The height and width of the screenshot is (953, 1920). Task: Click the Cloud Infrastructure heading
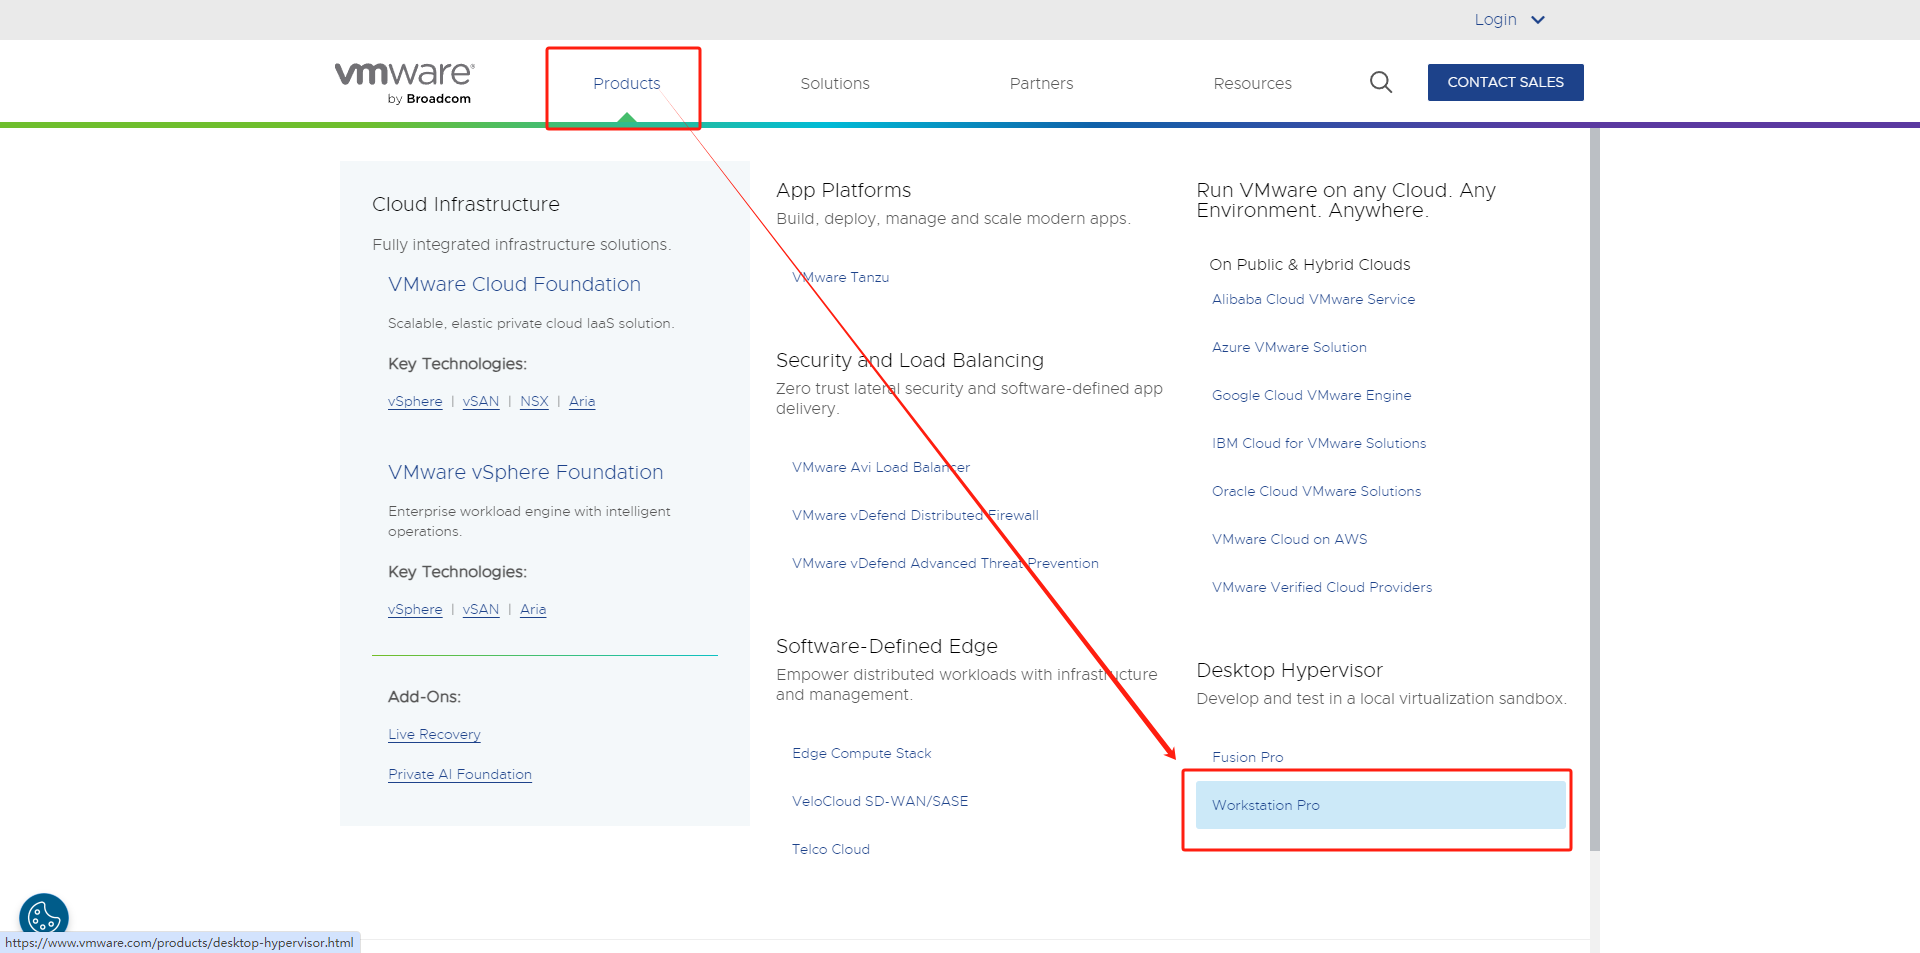[466, 204]
